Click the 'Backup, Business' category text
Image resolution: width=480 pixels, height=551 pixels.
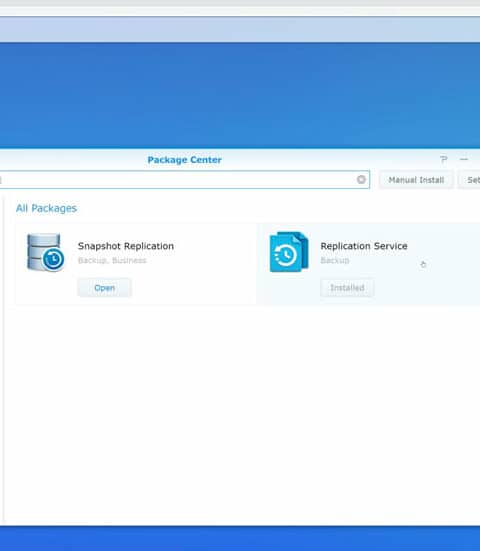(112, 260)
